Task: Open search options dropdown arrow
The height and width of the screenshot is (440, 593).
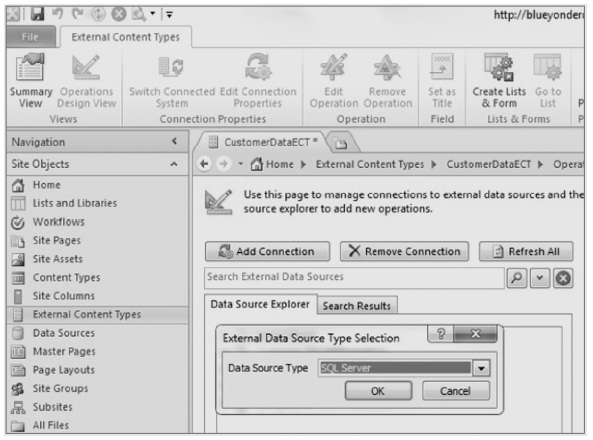Action: point(540,278)
